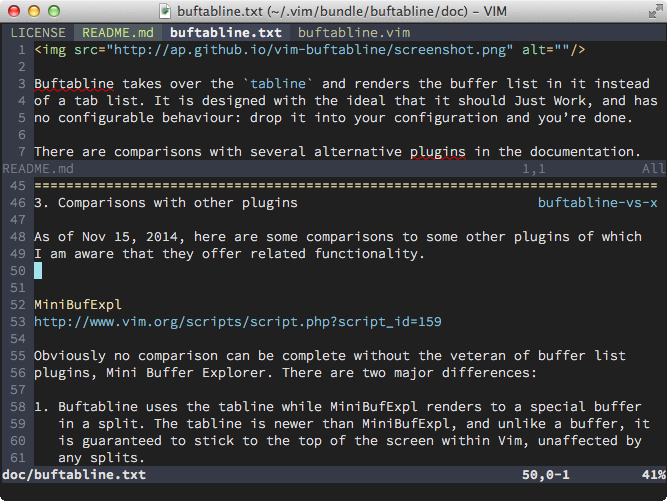Viewport: 667px width, 501px height.
Task: Click the README.md split status line
Action: 334,169
